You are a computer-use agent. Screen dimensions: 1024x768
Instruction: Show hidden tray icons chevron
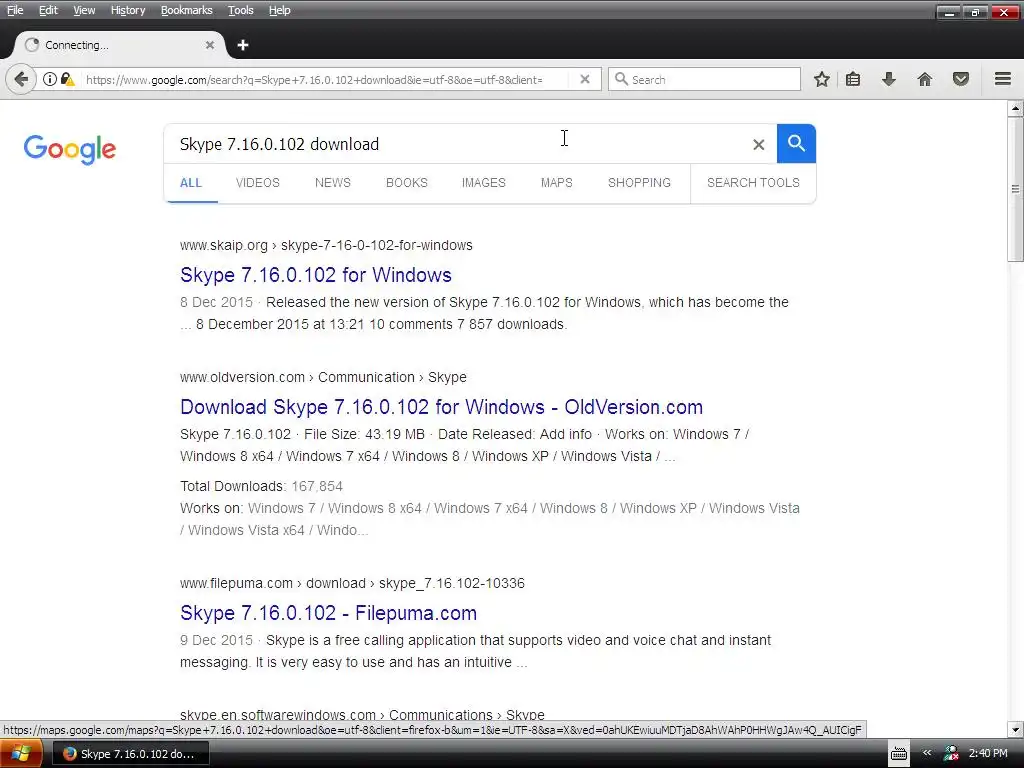click(x=927, y=753)
